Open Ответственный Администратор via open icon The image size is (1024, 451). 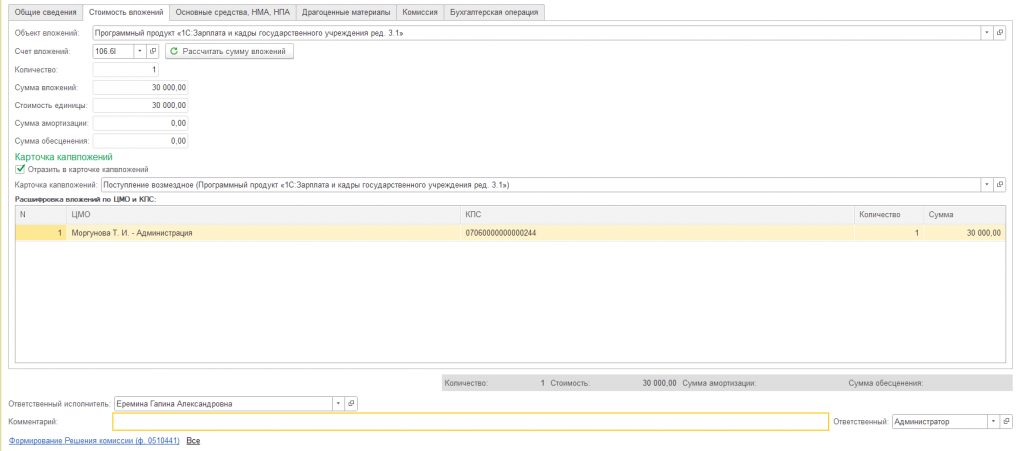tap(1006, 422)
